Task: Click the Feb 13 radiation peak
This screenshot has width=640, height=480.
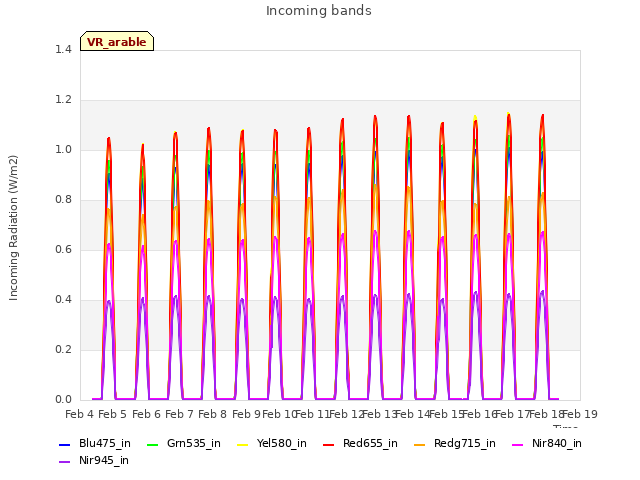Action: (375, 117)
